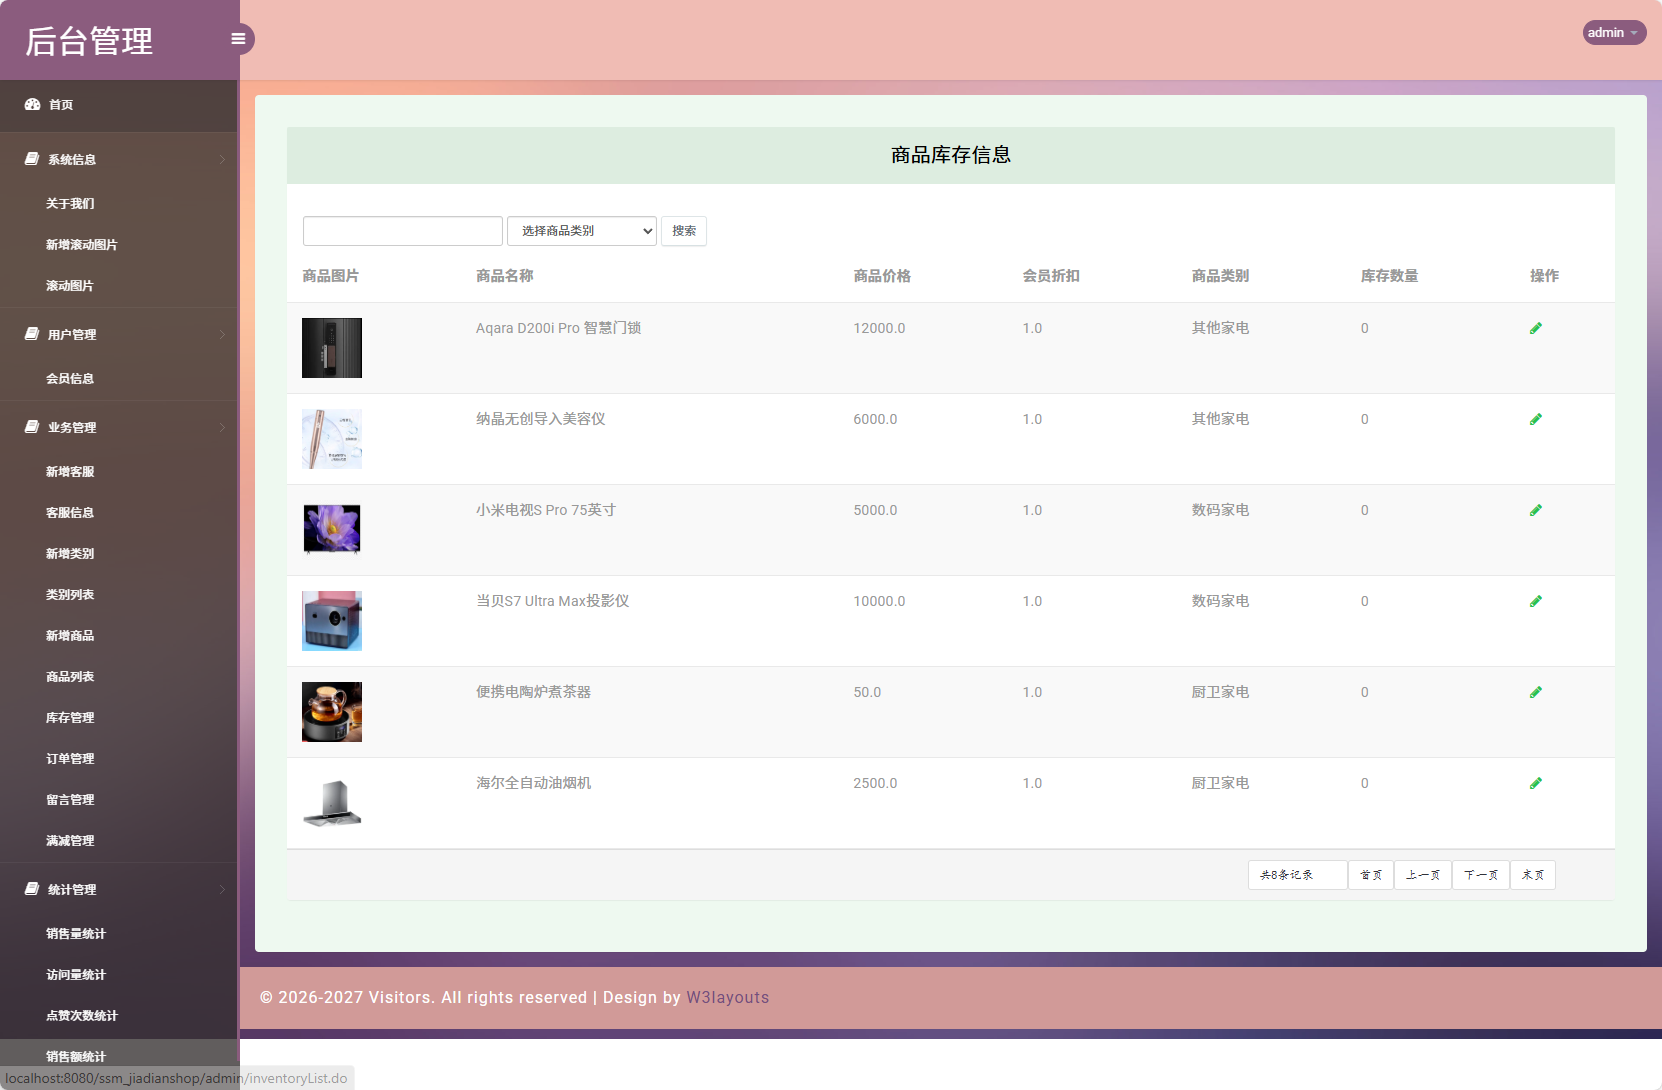Select the price 2500.0 cell
The width and height of the screenshot is (1662, 1090).
tap(875, 783)
